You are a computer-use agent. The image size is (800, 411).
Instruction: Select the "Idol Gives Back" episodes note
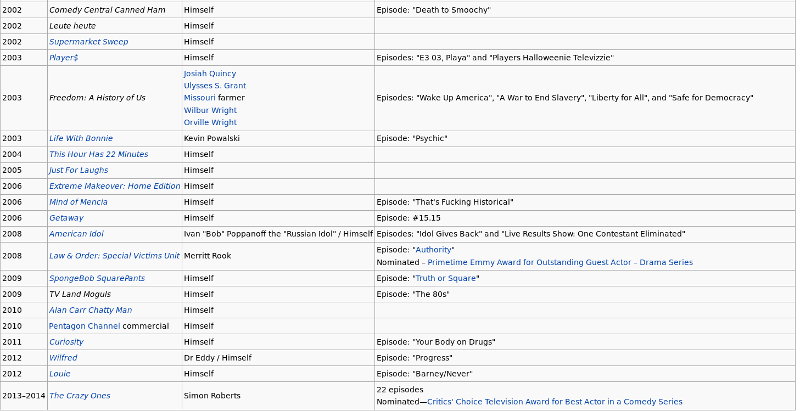(x=531, y=234)
